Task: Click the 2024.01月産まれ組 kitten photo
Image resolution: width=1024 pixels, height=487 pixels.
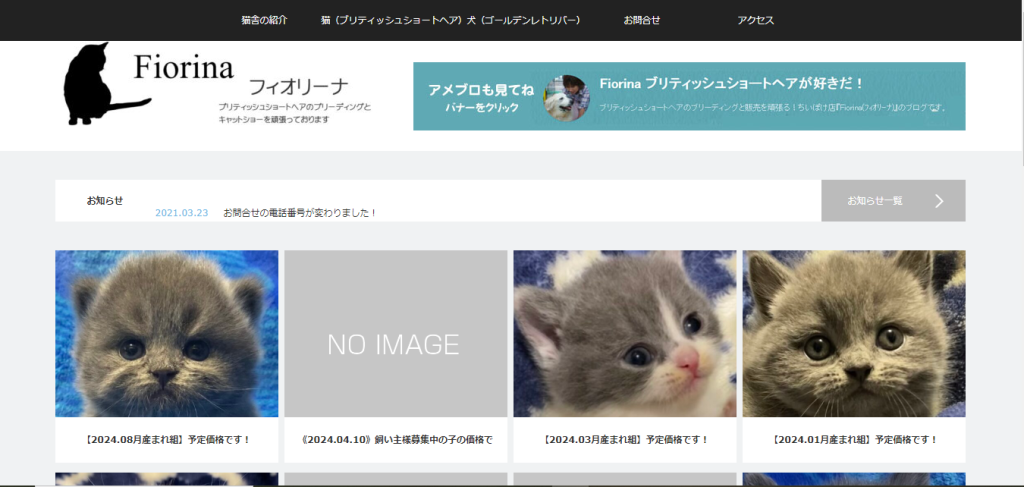Action: point(853,333)
